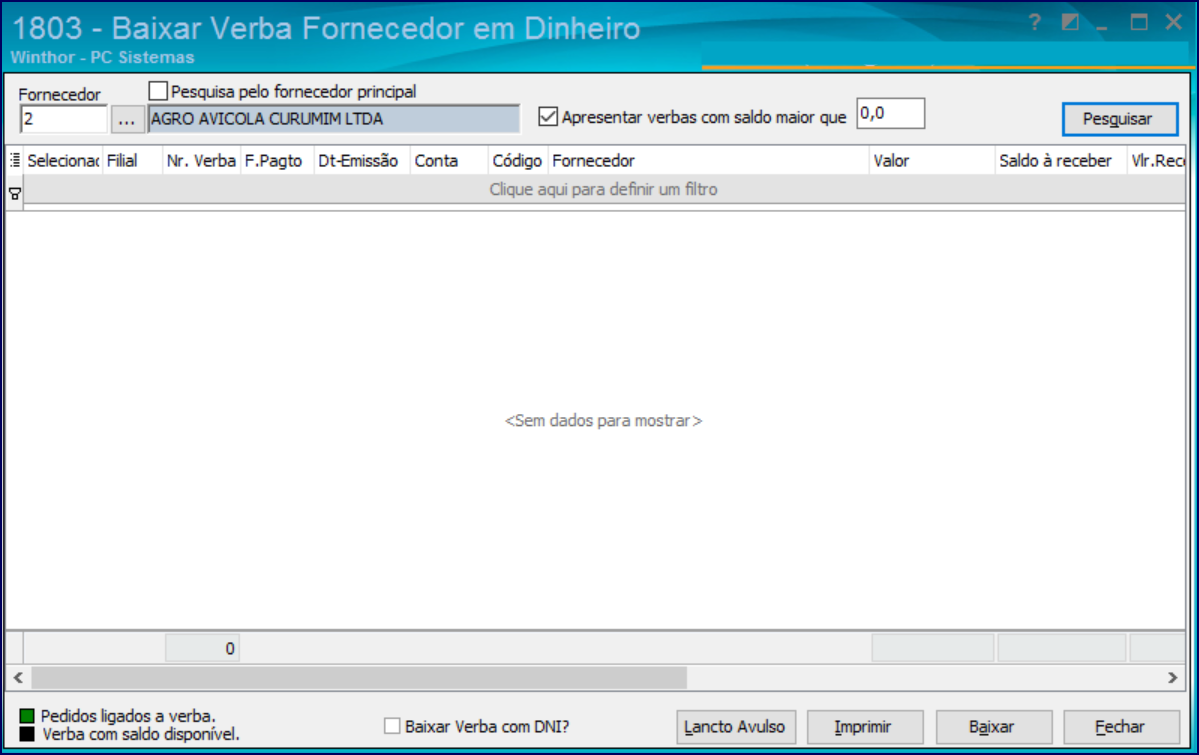
Task: Focus the Fornecedor code input field
Action: coord(63,119)
